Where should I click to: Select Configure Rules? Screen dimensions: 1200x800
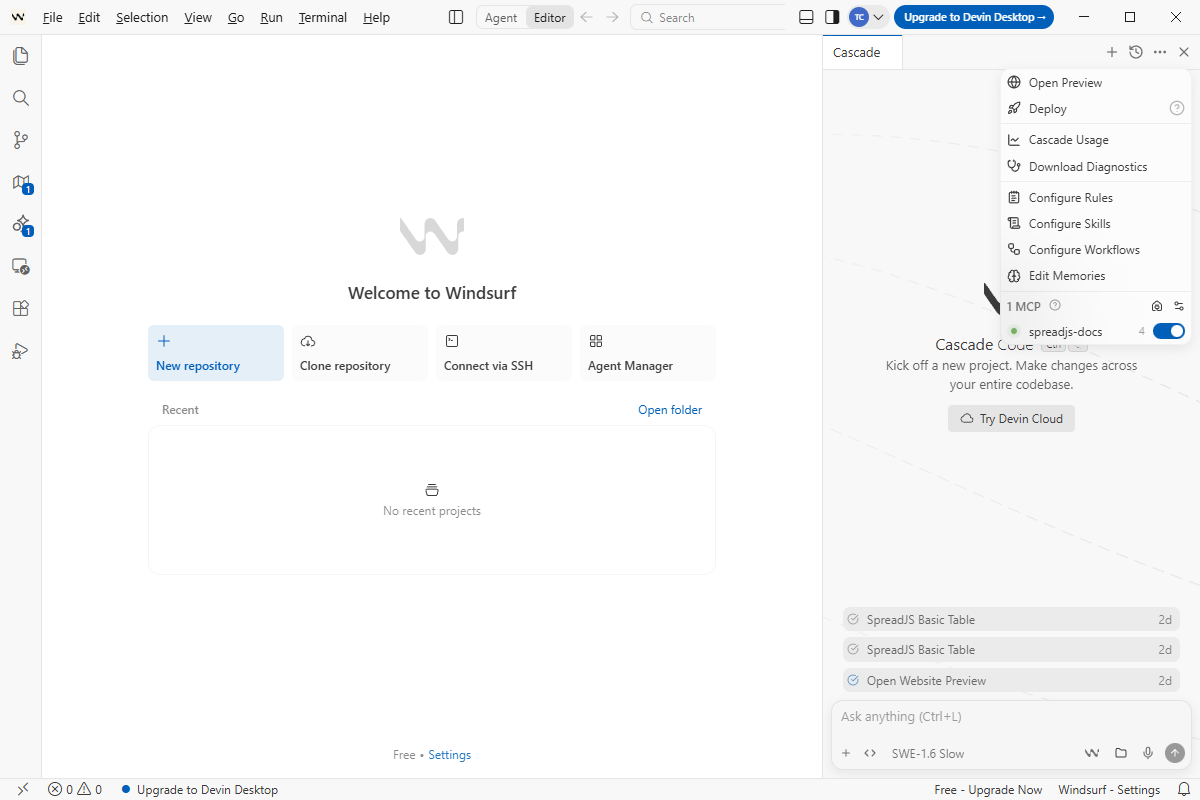tap(1095, 198)
